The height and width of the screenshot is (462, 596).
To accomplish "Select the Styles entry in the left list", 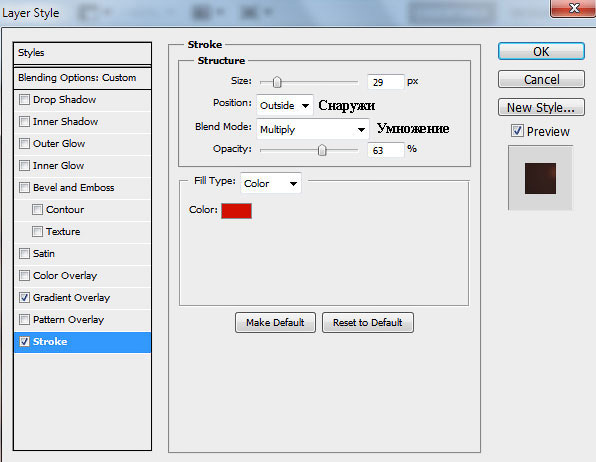I will [x=82, y=53].
